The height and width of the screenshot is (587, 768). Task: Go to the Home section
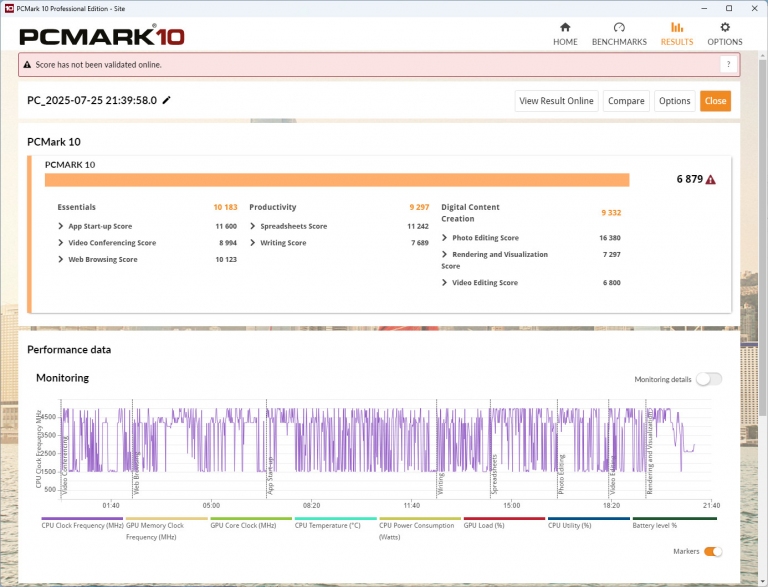coord(565,34)
